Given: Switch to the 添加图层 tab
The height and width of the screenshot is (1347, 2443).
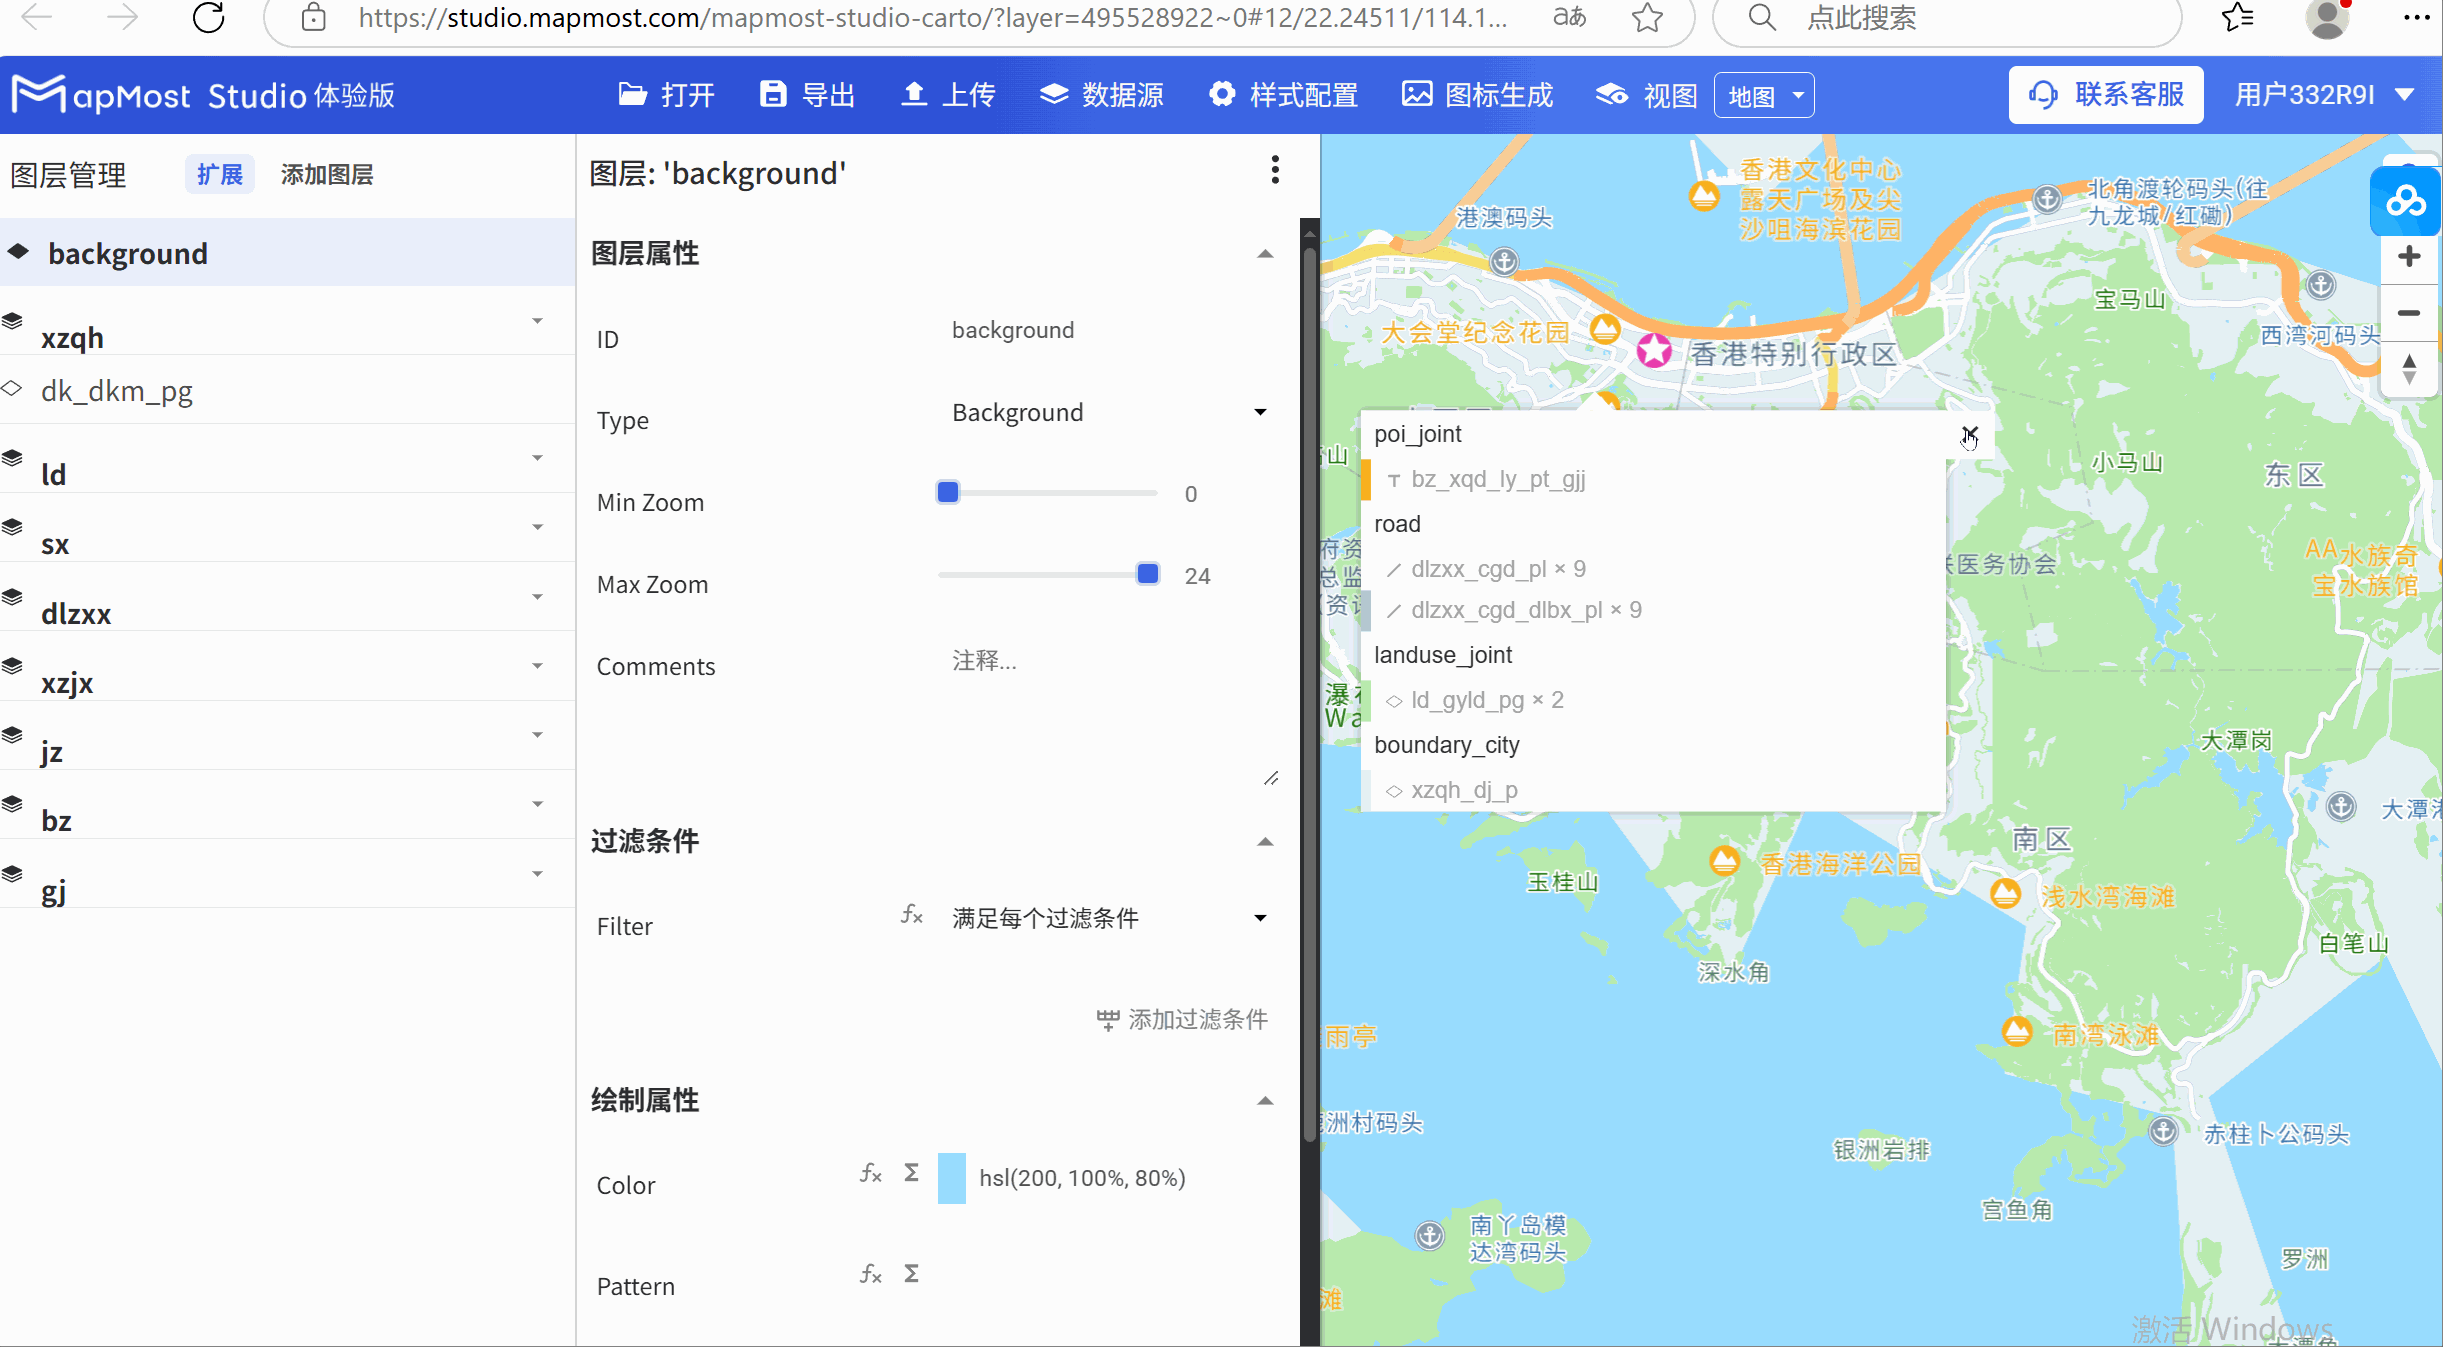Looking at the screenshot, I should 326,174.
